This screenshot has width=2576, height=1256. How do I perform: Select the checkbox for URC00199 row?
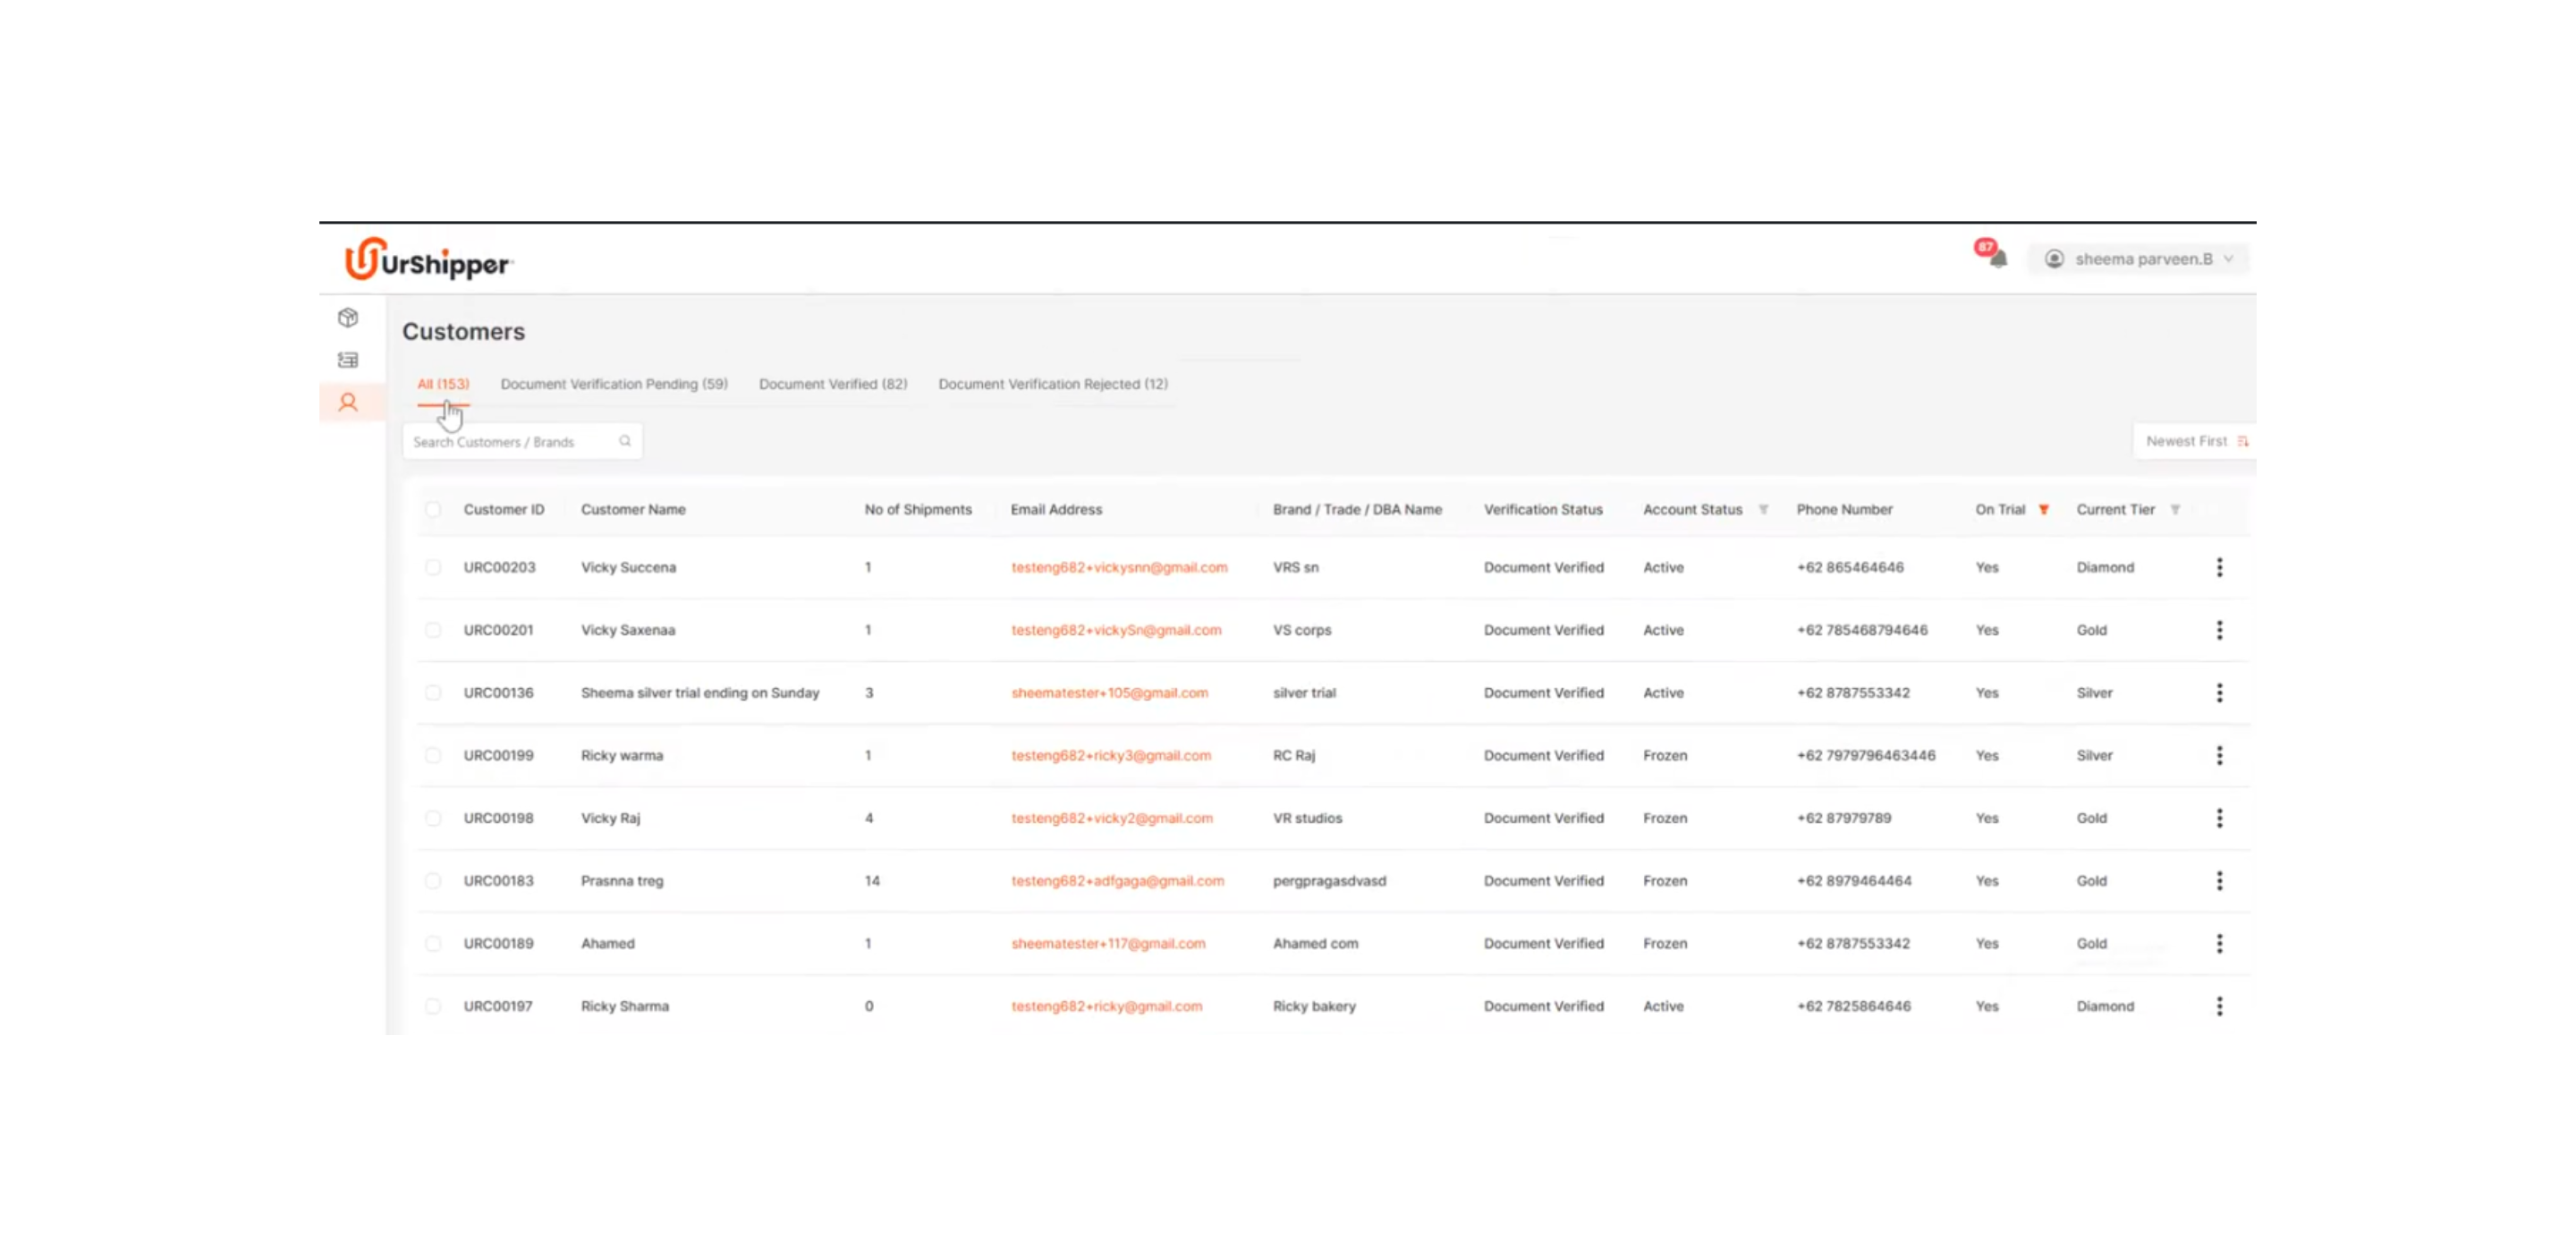[x=432, y=756]
